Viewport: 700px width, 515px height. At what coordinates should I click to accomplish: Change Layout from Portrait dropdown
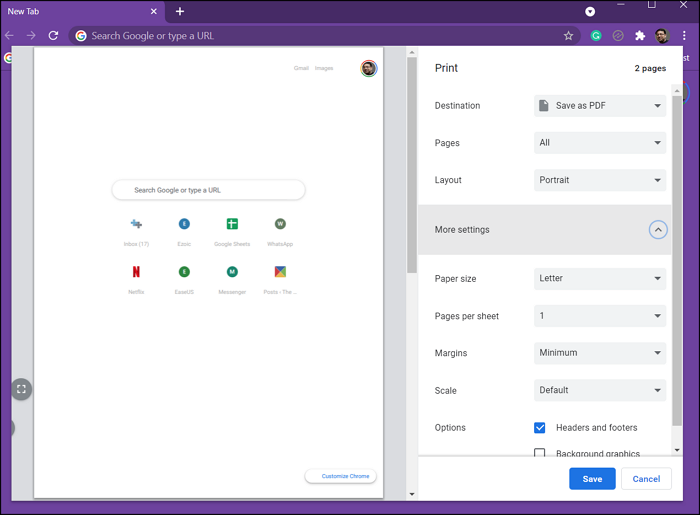(x=600, y=180)
